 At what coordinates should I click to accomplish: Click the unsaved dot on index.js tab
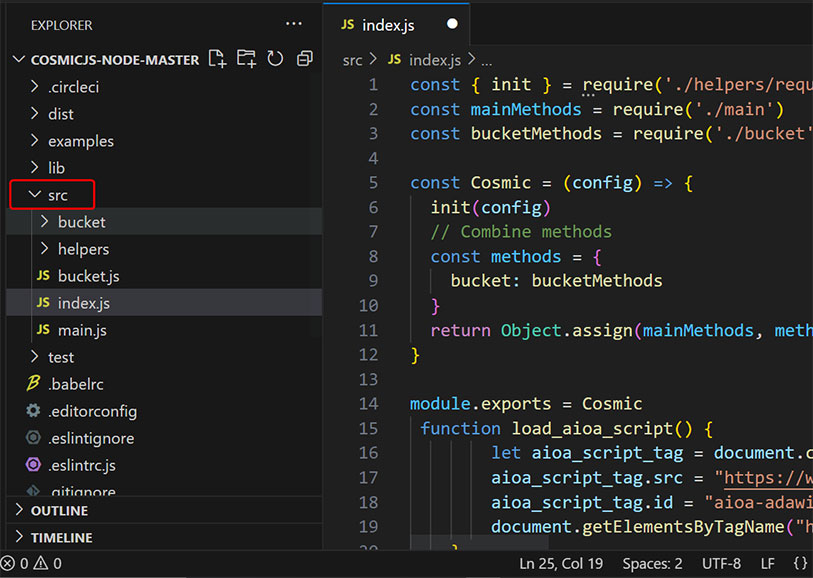(x=452, y=24)
